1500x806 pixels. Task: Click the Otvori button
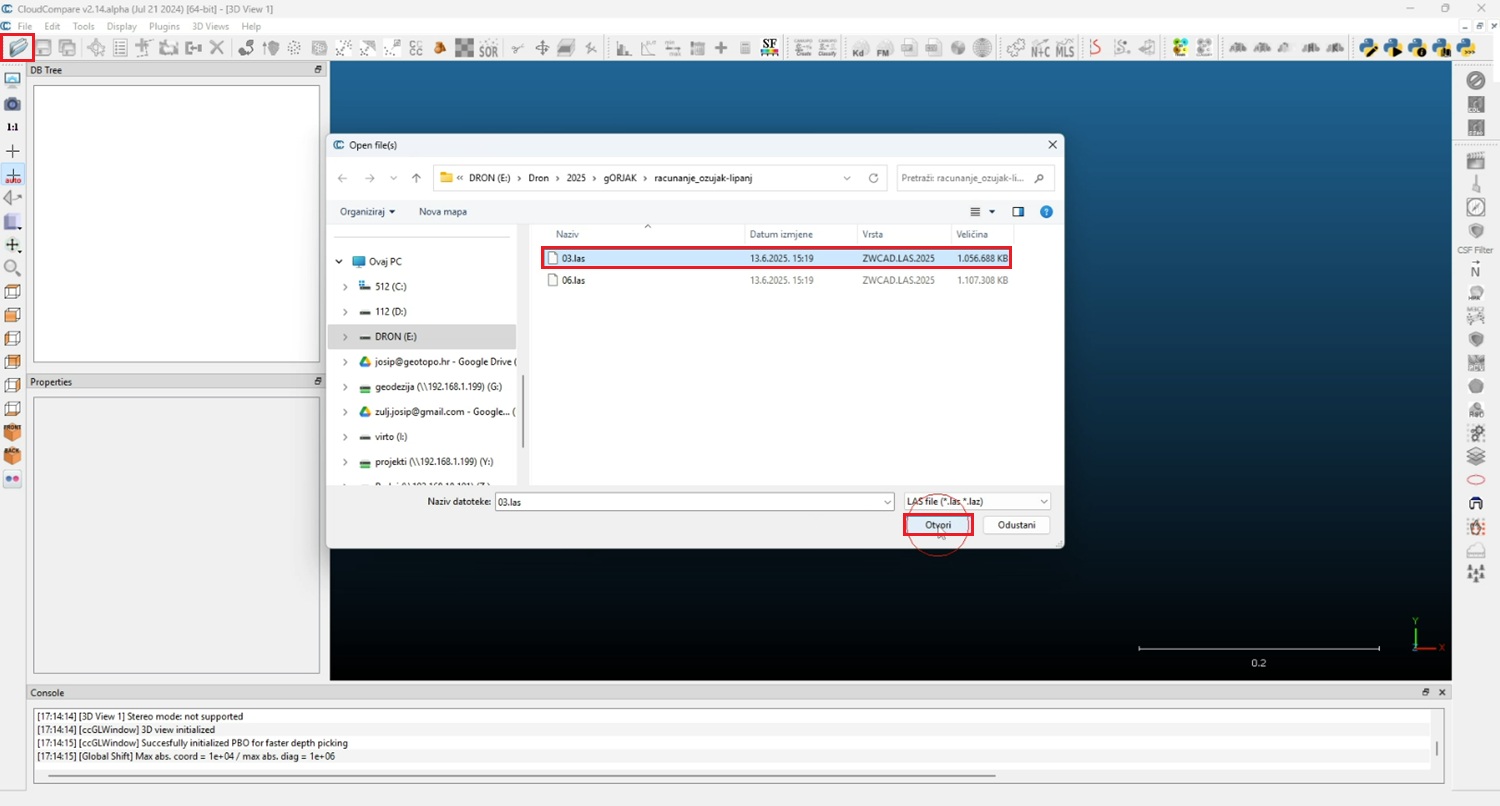click(938, 525)
